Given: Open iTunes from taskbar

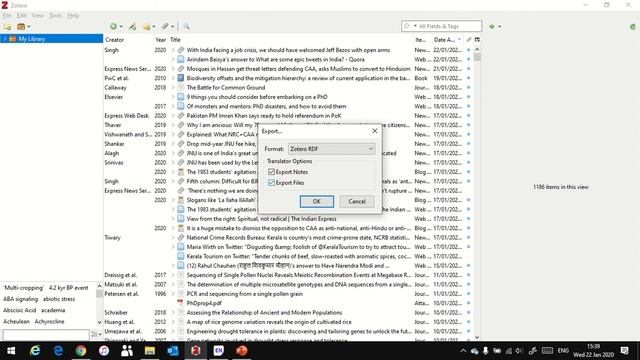Looking at the screenshot, I should (104, 351).
